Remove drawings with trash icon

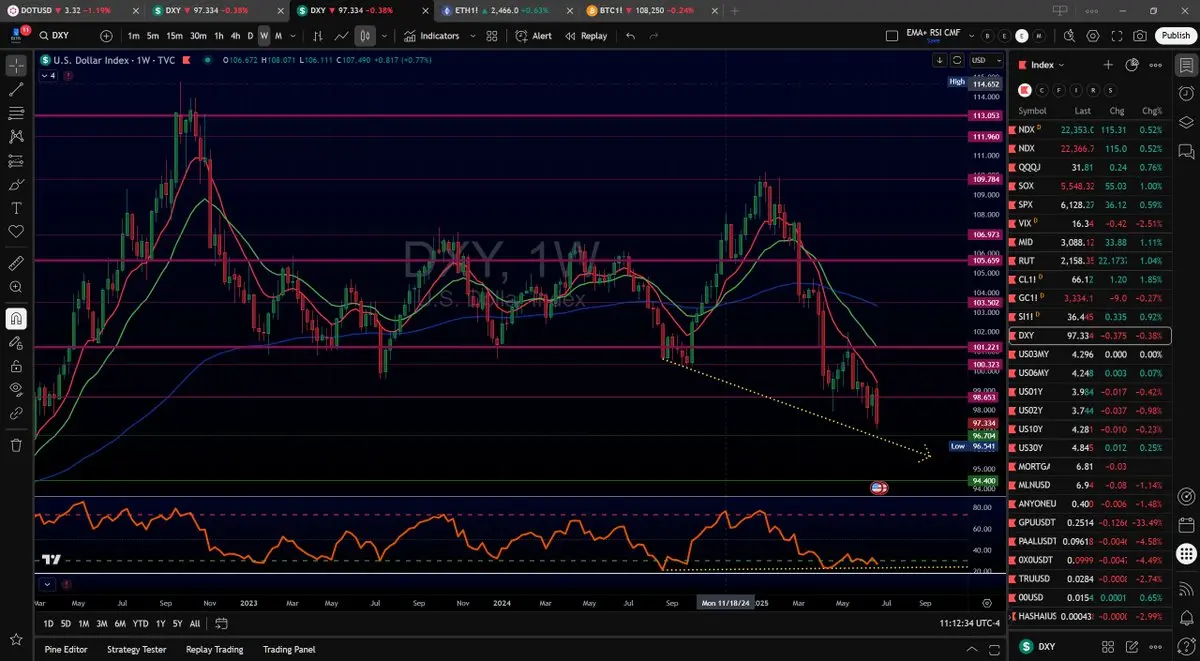click(16, 445)
